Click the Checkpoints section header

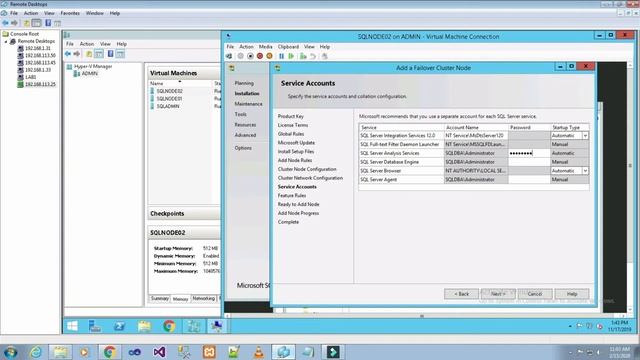(x=184, y=213)
